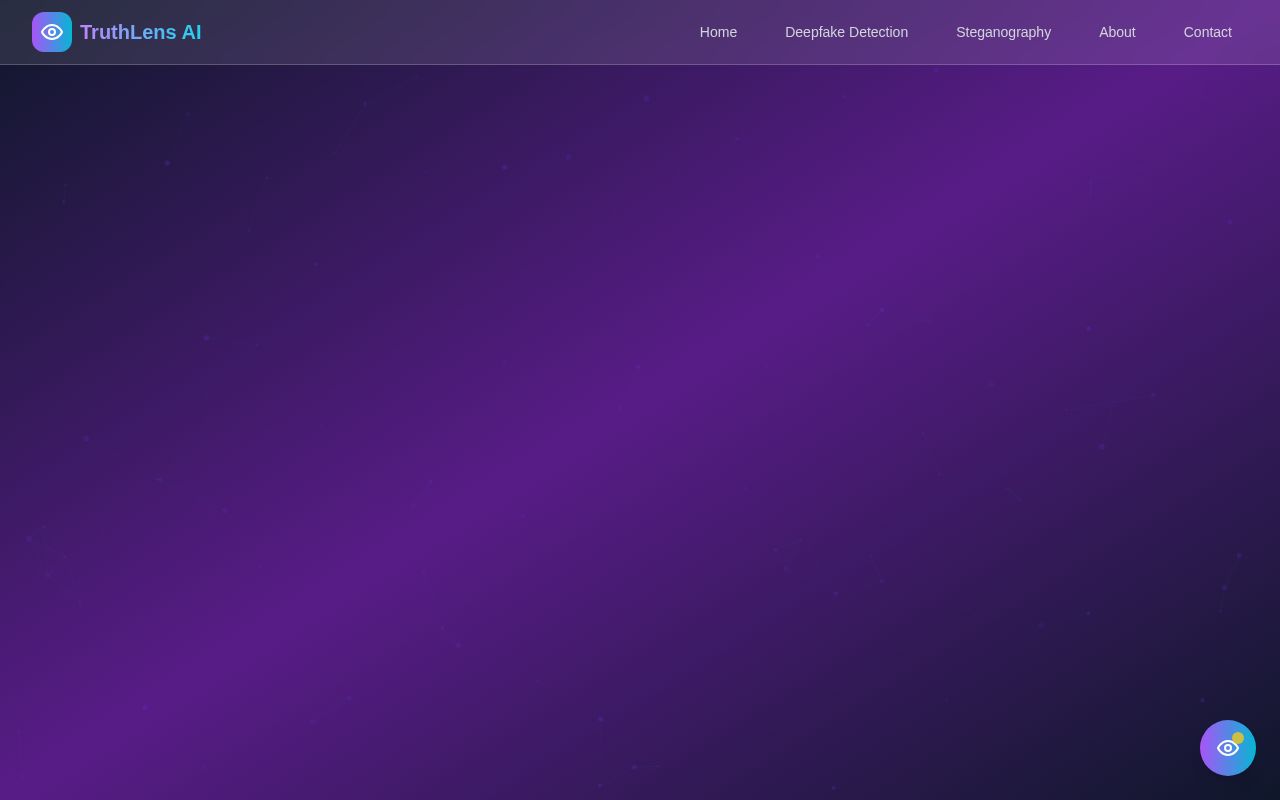Go to the Home page
The height and width of the screenshot is (800, 1280).
(718, 32)
